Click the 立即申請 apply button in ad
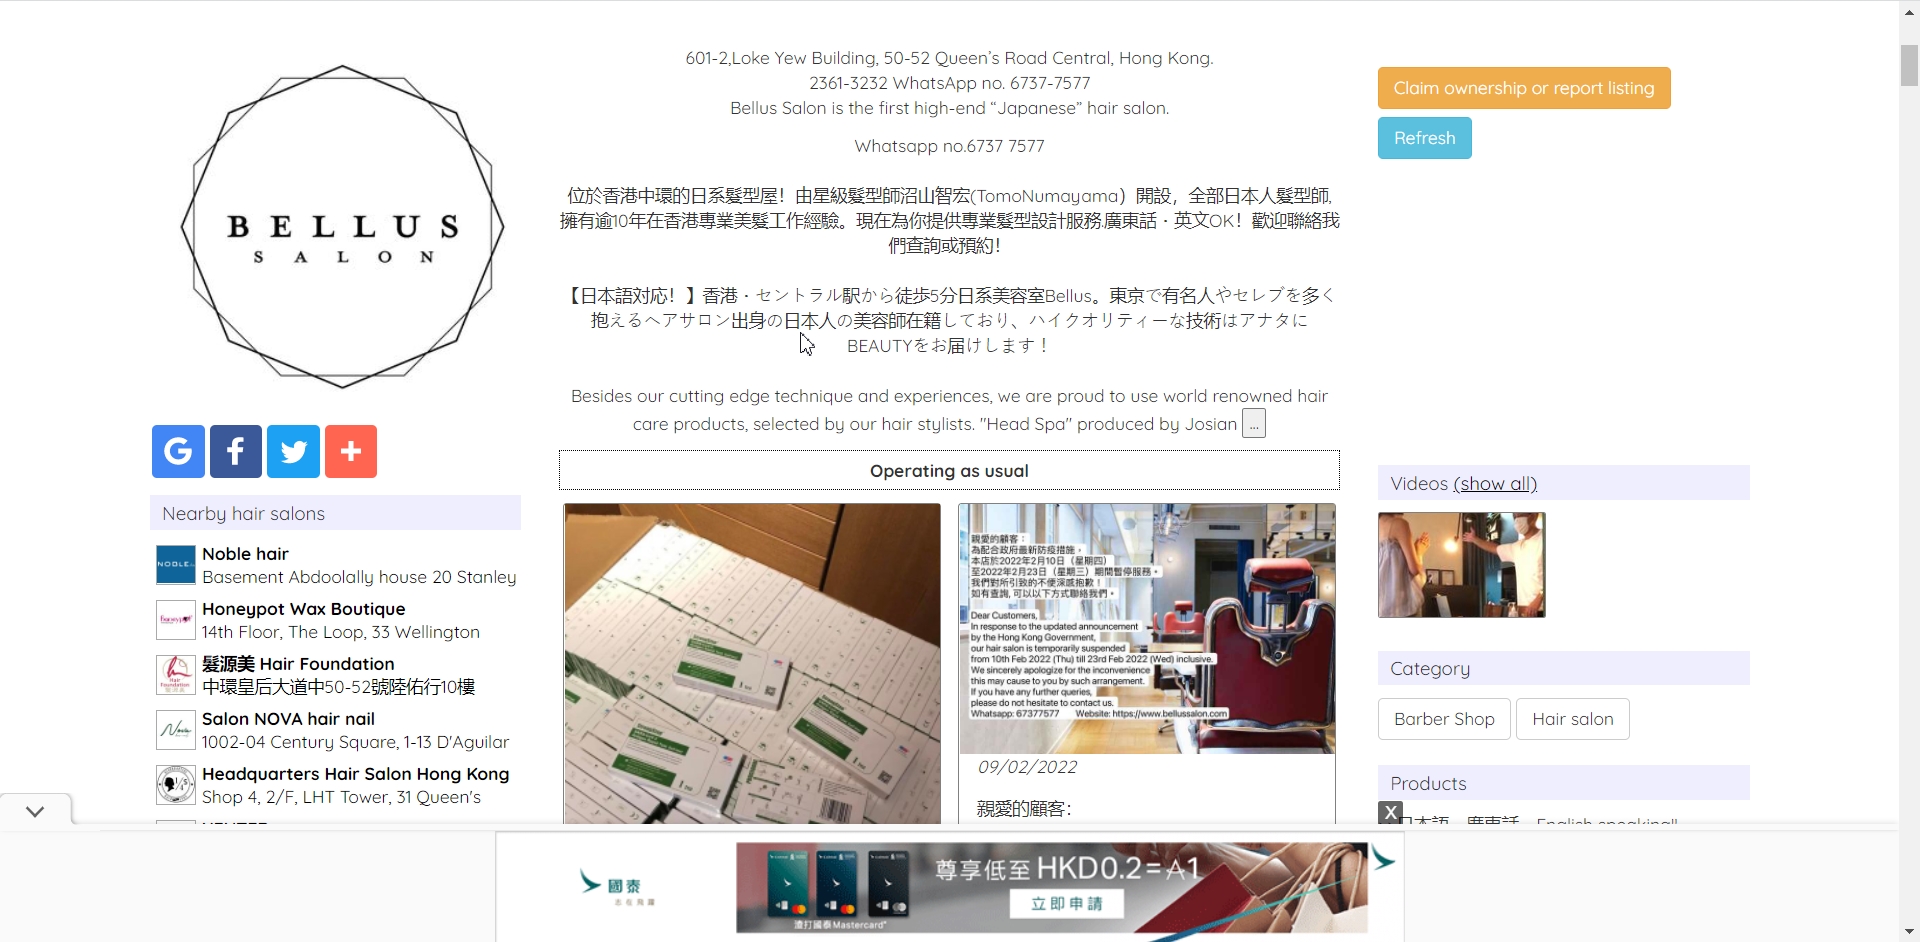The width and height of the screenshot is (1920, 942). click(x=1066, y=904)
